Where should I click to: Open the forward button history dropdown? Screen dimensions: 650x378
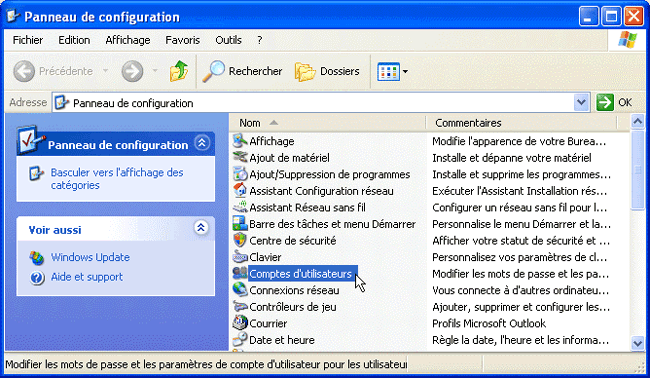point(155,71)
